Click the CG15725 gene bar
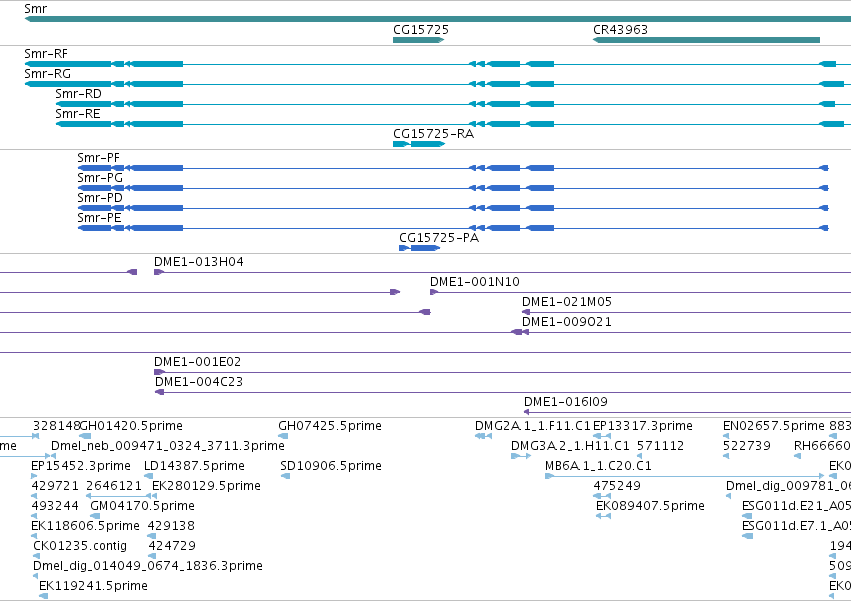851x601 pixels. 418,40
